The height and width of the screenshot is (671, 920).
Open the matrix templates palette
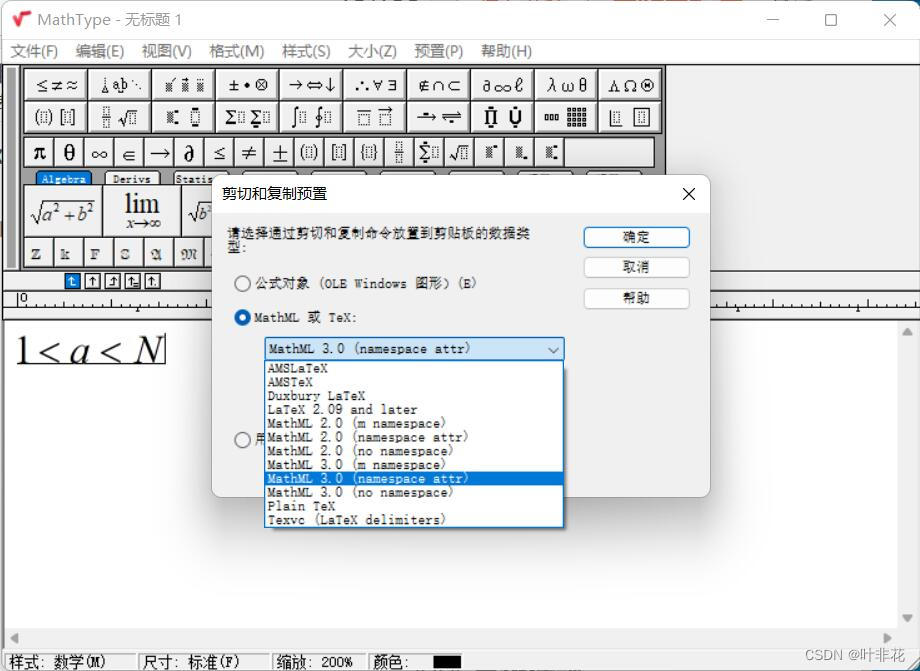tap(567, 117)
